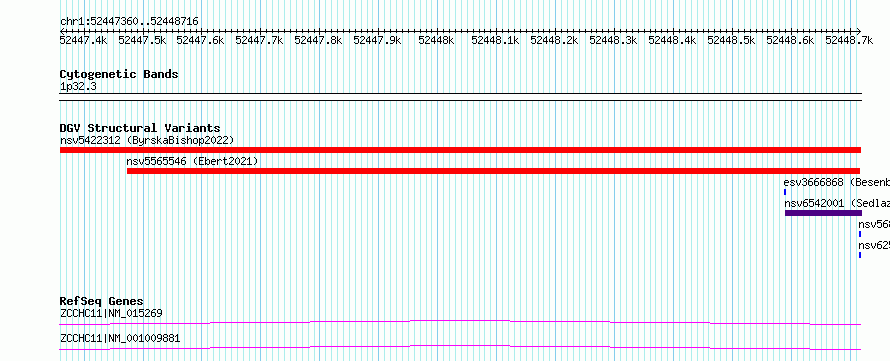Click the chr1:52447360..52448716 region label
Viewport: 890px width, 361px height.
129,22
